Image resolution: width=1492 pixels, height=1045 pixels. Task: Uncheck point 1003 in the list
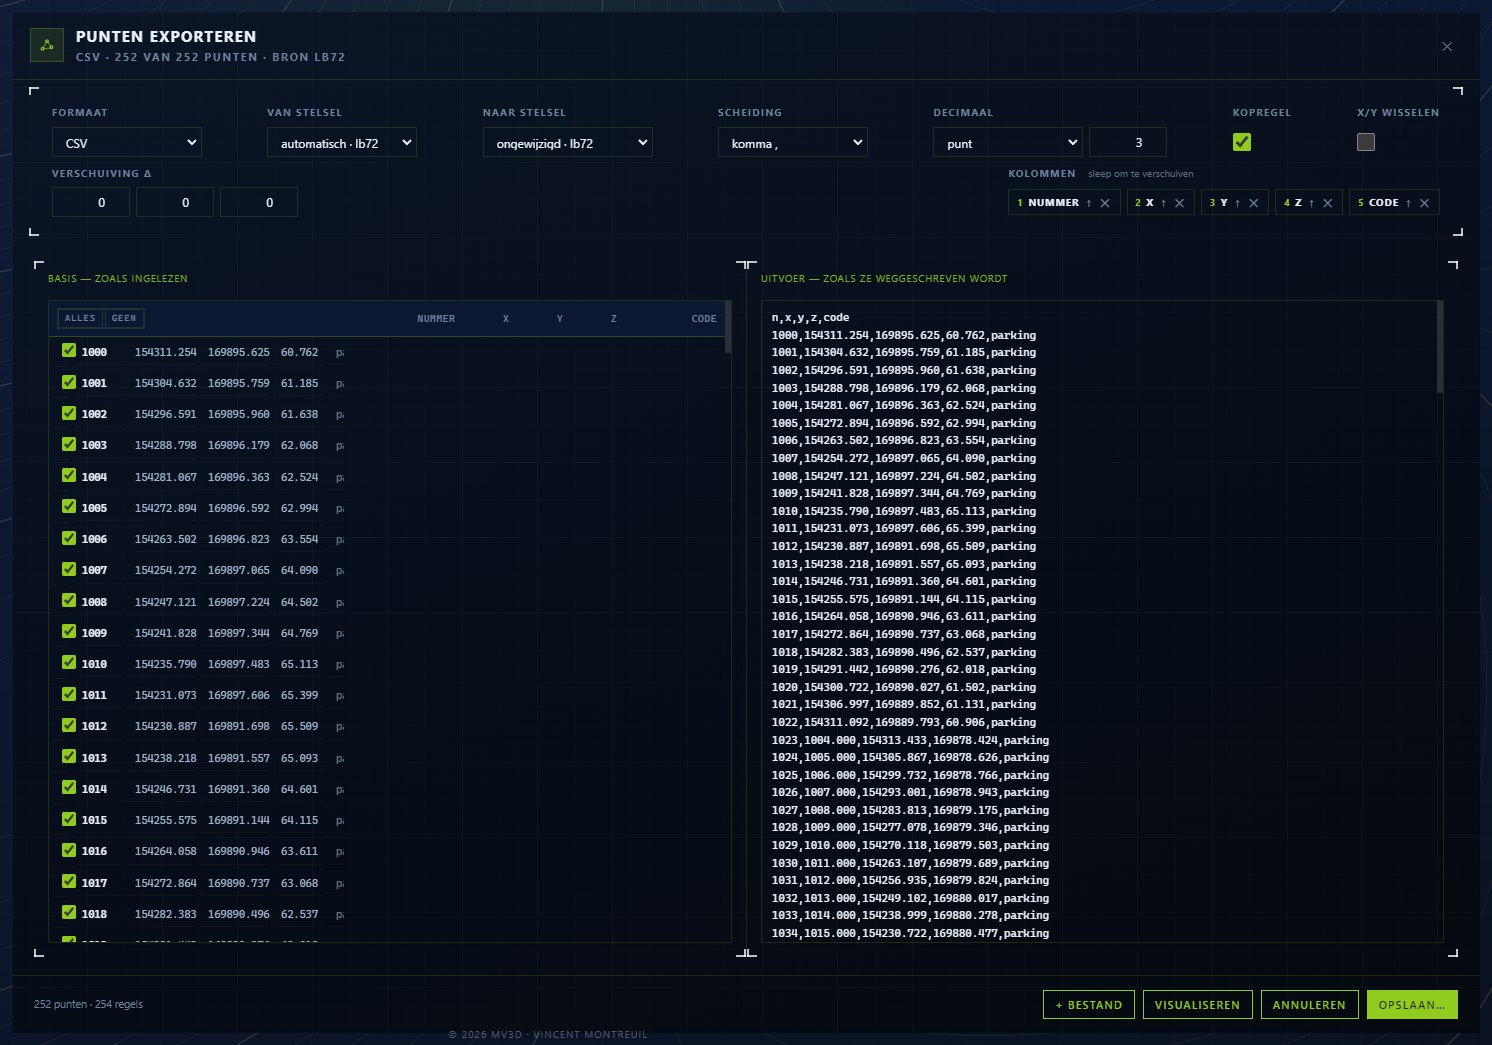[x=69, y=444]
